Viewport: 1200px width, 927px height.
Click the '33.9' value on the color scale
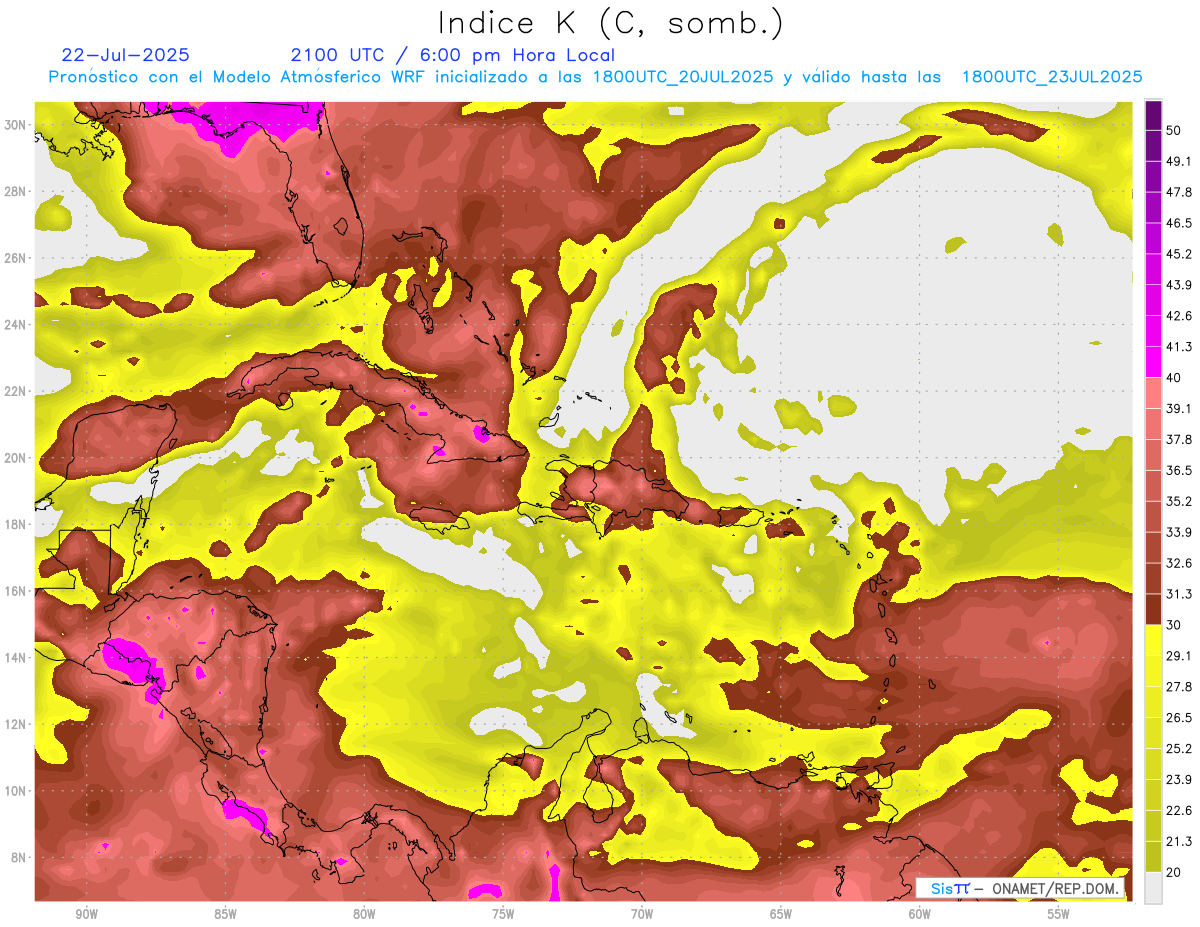click(1180, 532)
